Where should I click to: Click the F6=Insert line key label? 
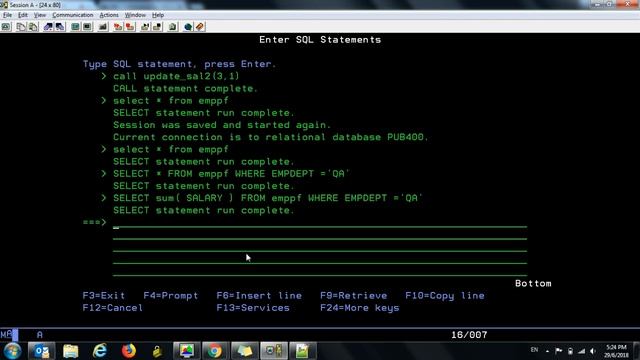click(259, 296)
